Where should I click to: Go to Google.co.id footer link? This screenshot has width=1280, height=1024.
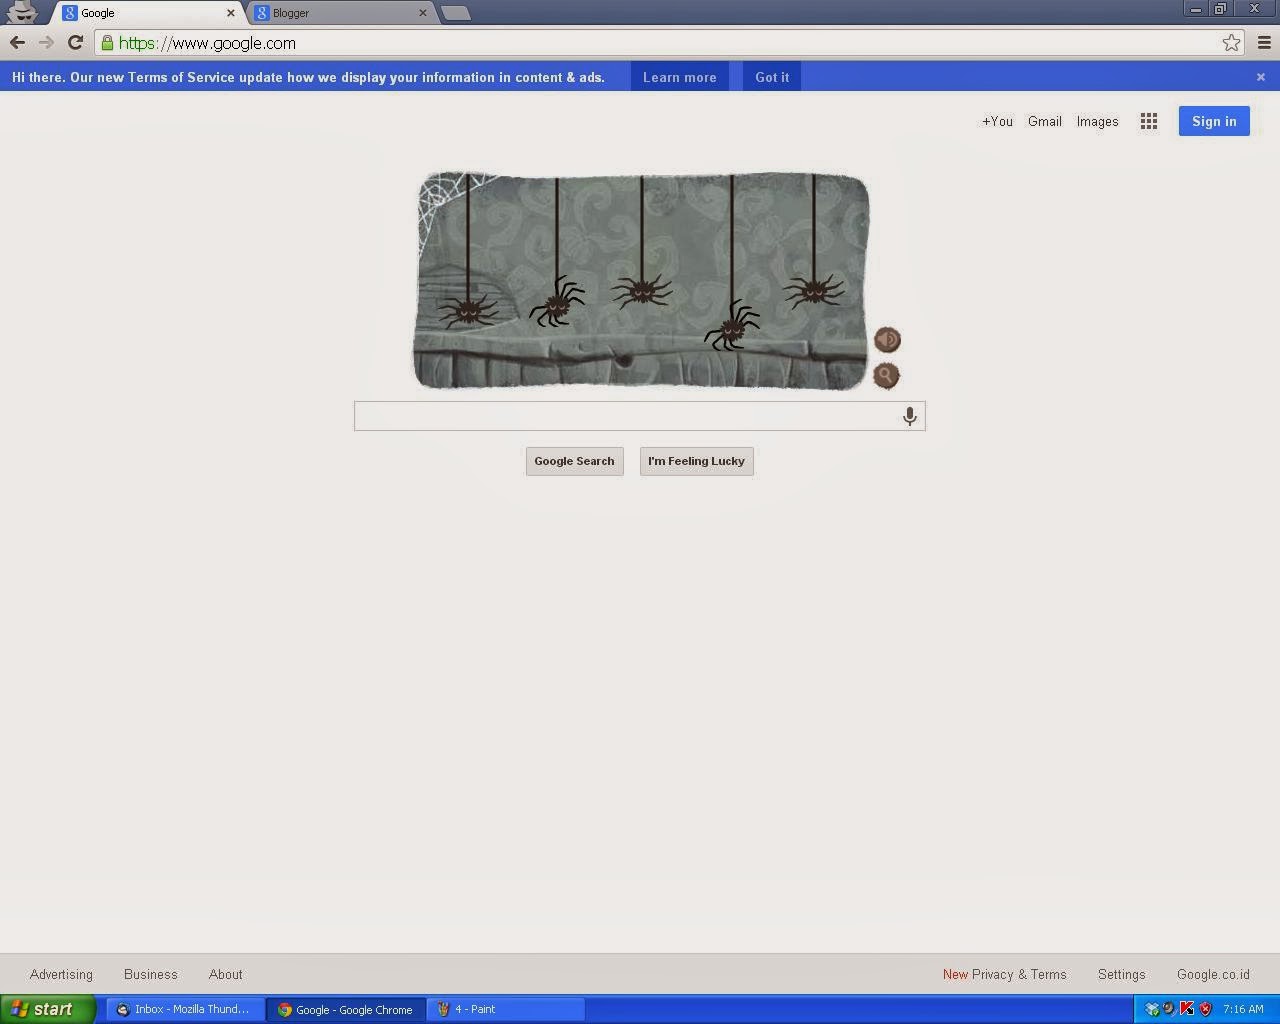pyautogui.click(x=1213, y=974)
